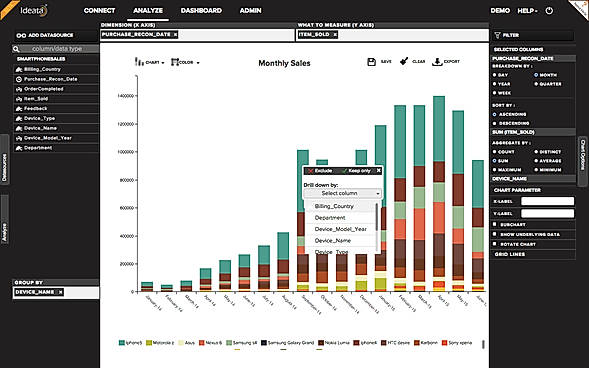Click the Keep only button
This screenshot has width=589, height=368.
356,171
